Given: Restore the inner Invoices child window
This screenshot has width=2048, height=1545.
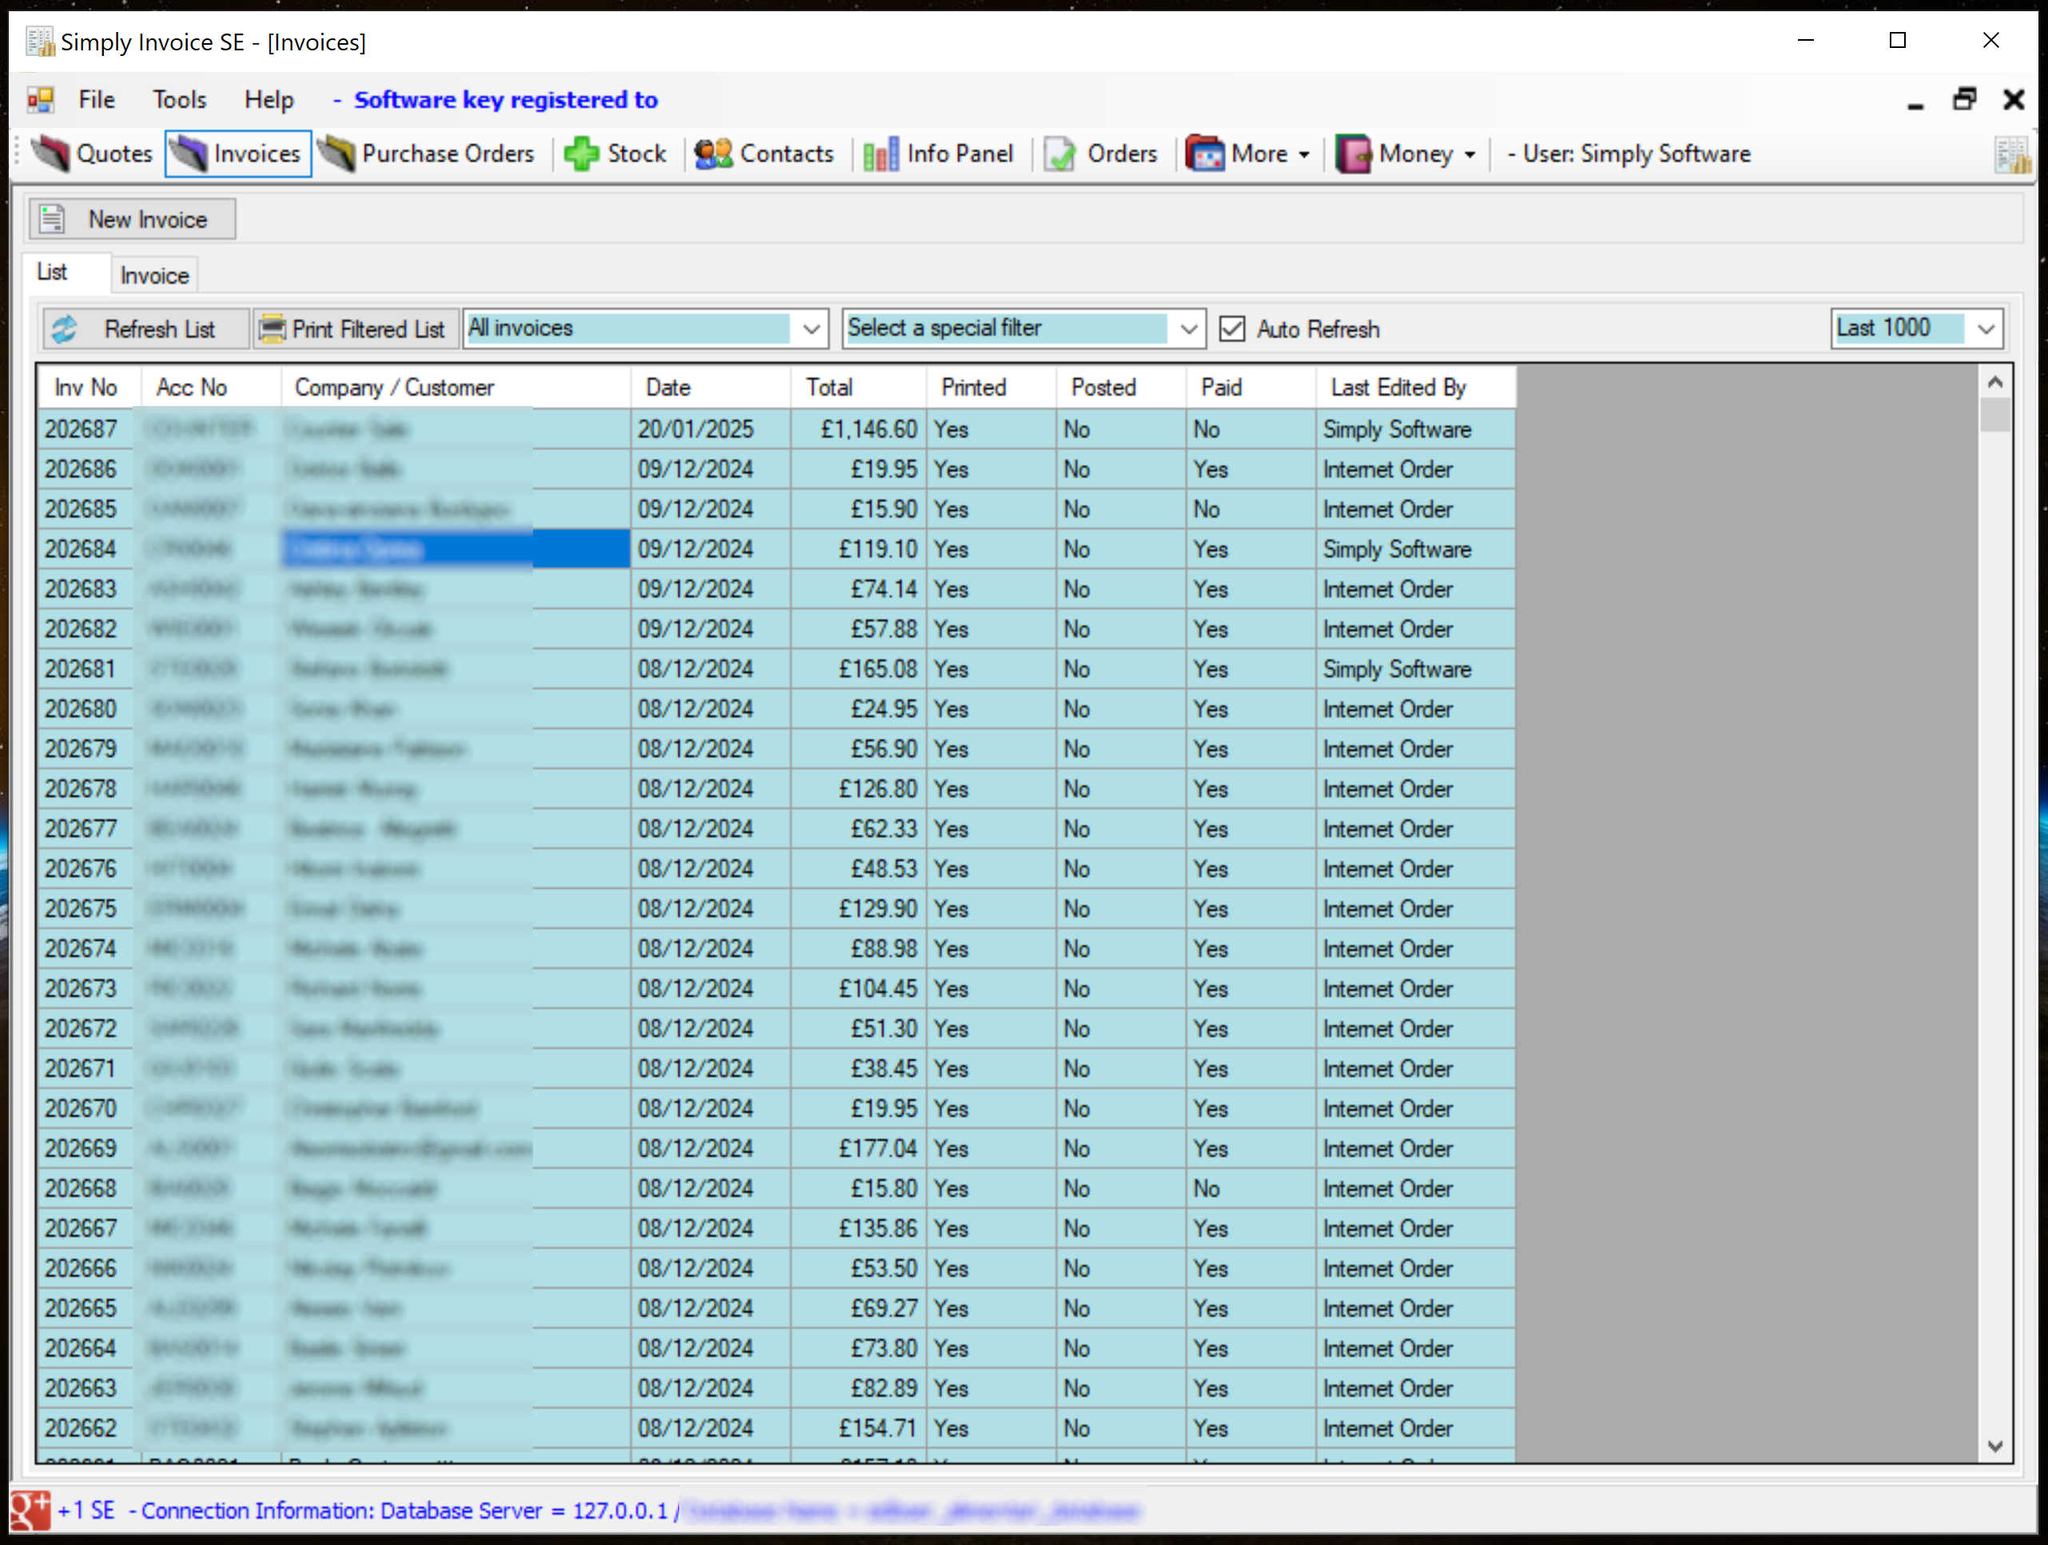Looking at the screenshot, I should [1964, 100].
